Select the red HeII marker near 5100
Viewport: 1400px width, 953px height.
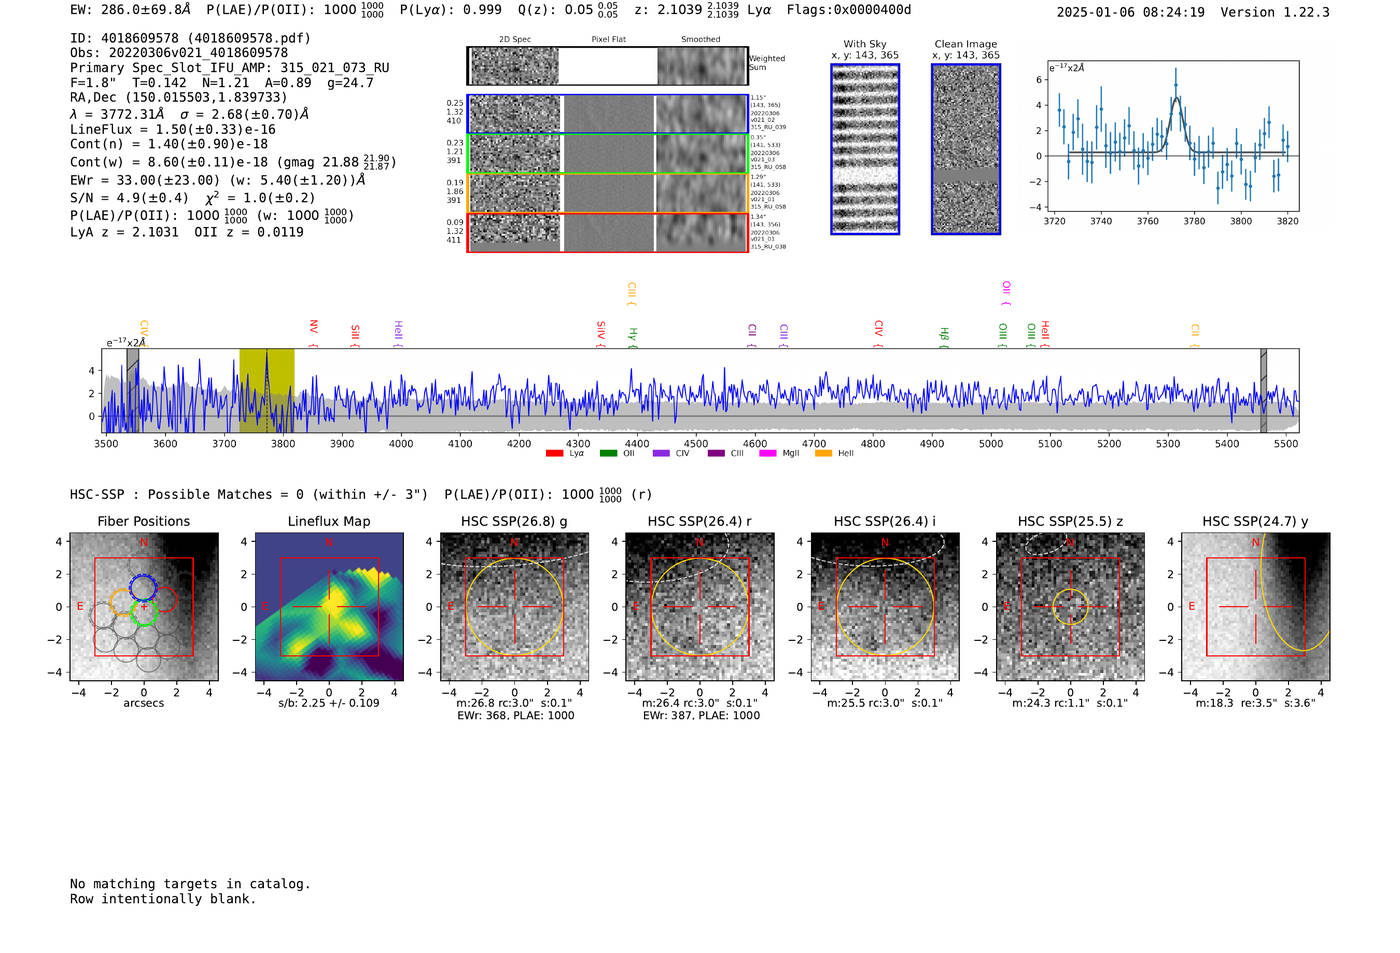tap(1045, 333)
